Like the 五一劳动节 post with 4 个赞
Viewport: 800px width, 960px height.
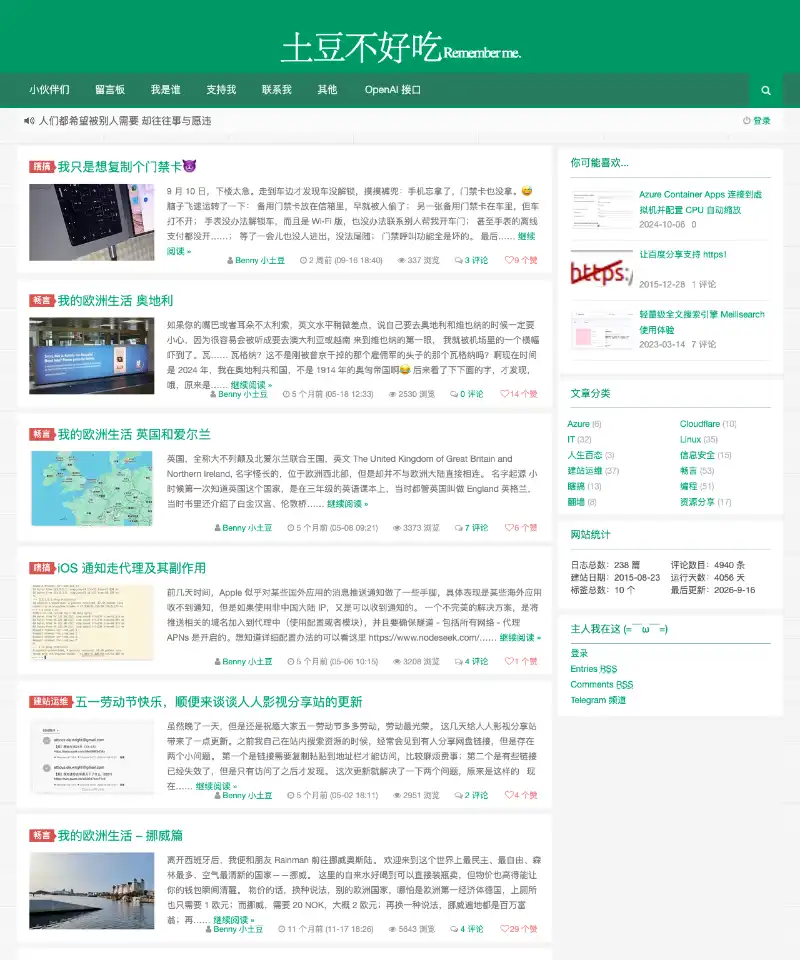[521, 795]
